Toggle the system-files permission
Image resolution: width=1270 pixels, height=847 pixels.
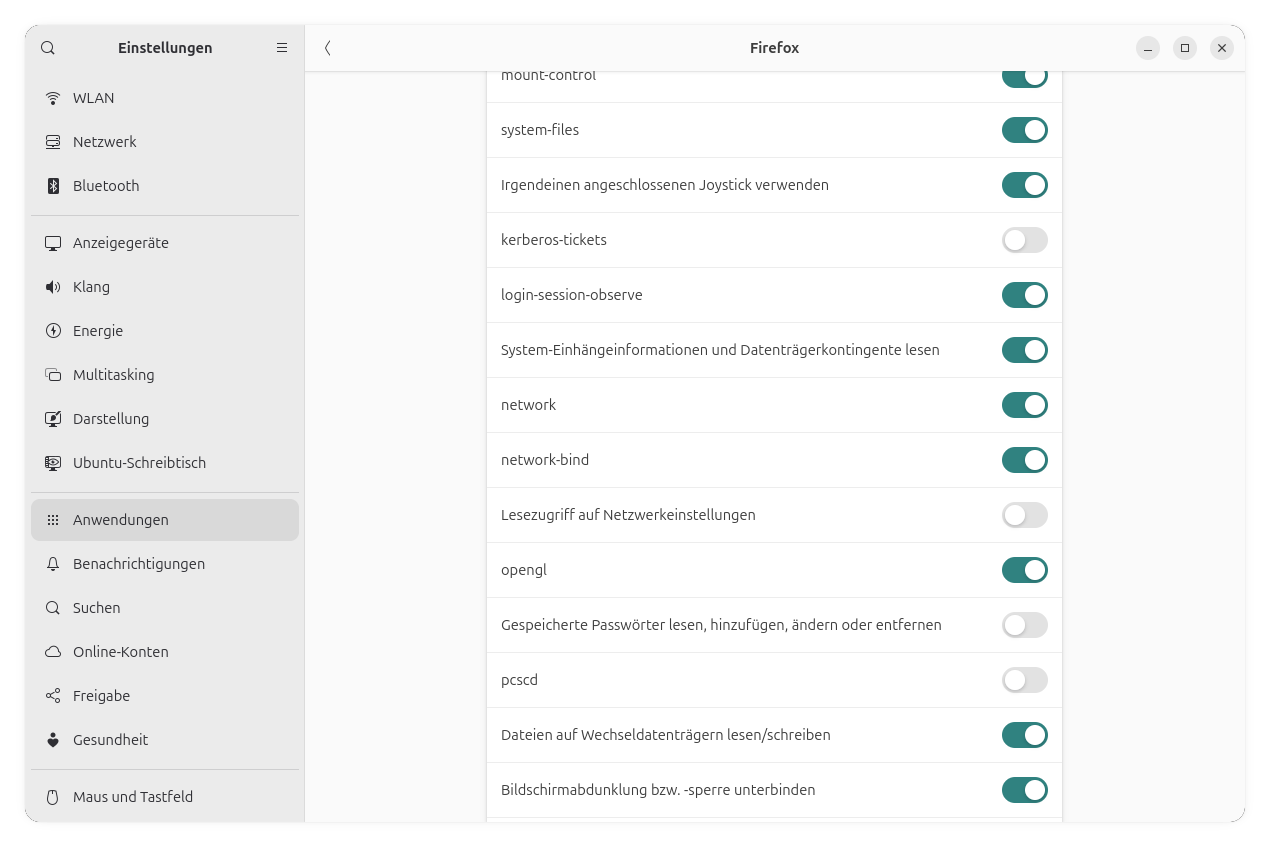(1024, 130)
